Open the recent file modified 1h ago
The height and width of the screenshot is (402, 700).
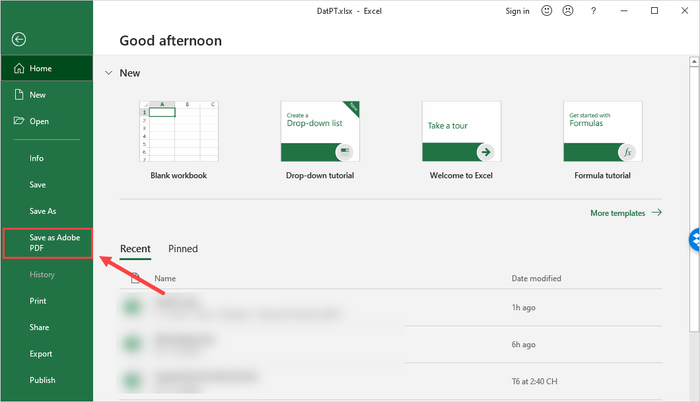pyautogui.click(x=391, y=307)
